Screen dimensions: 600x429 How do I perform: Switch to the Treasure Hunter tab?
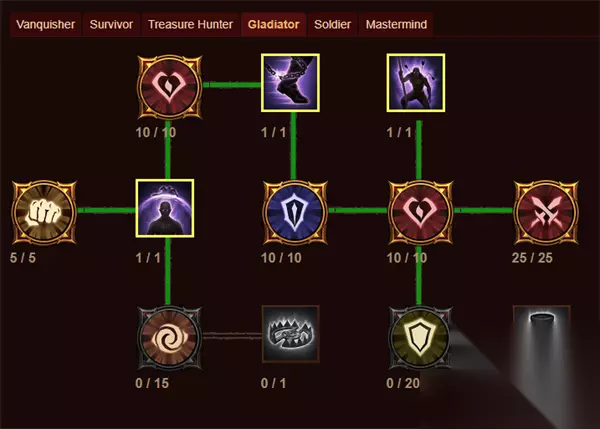tap(190, 24)
